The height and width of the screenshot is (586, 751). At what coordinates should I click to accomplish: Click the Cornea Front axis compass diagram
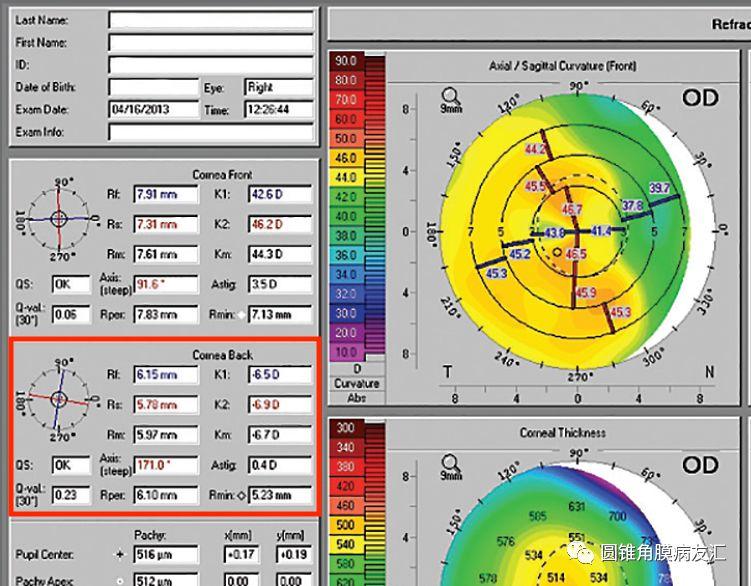[x=58, y=219]
